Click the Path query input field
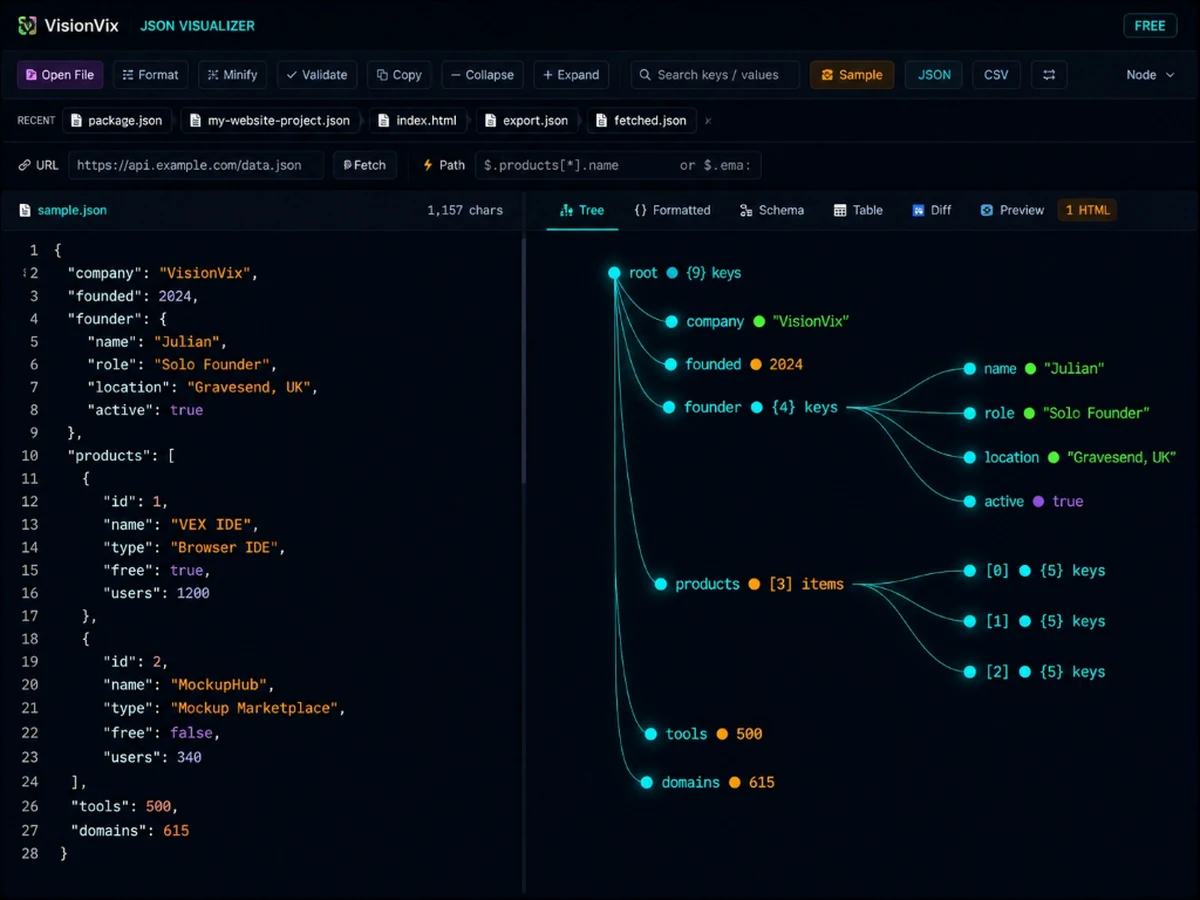1200x900 pixels. click(617, 165)
